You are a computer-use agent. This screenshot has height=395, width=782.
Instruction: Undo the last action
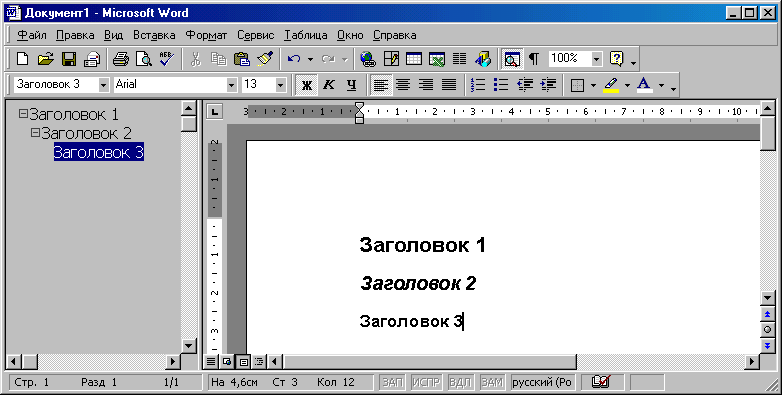[x=294, y=59]
